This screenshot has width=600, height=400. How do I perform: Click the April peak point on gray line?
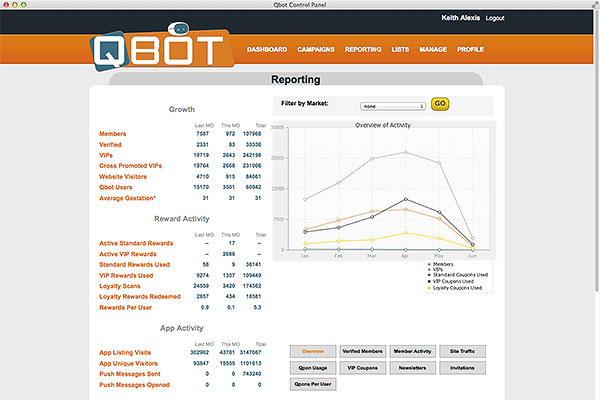[406, 152]
